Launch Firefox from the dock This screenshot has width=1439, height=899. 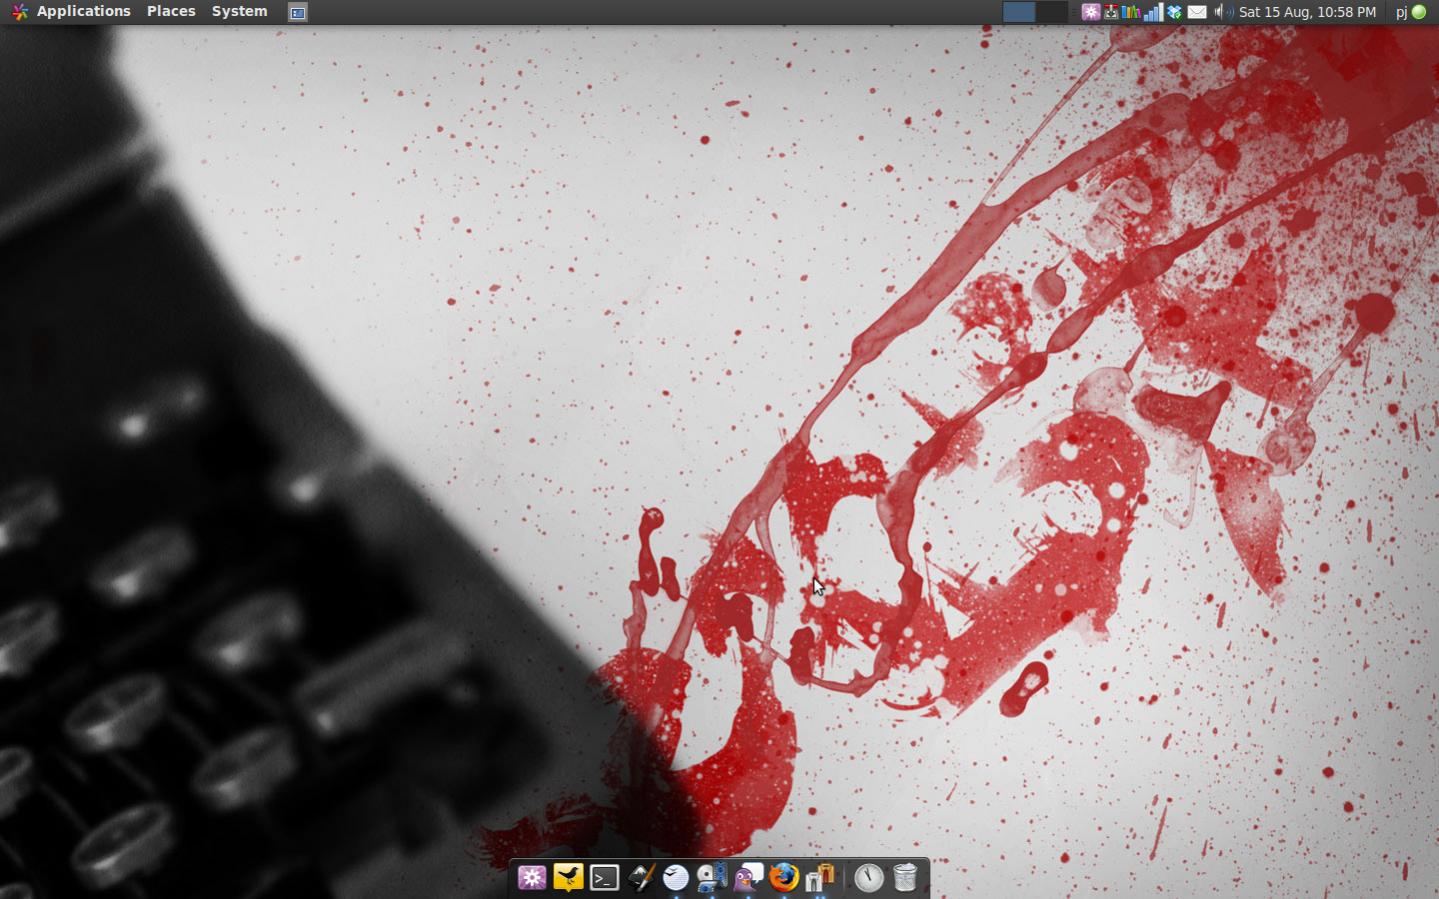[x=784, y=877]
